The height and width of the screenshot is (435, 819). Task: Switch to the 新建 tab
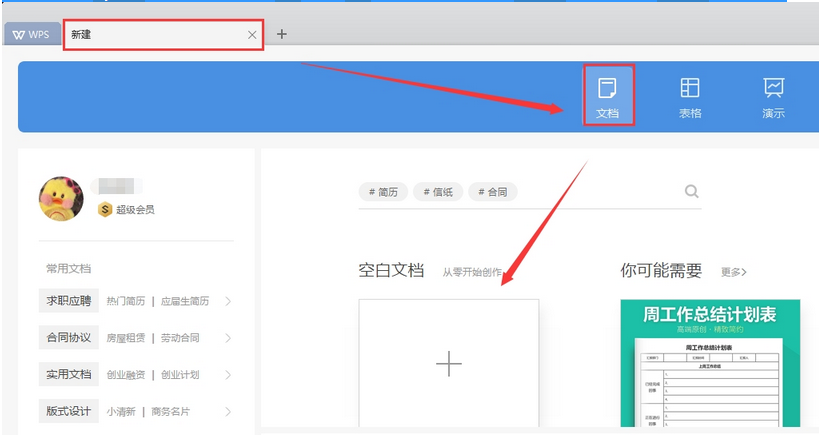[150, 35]
